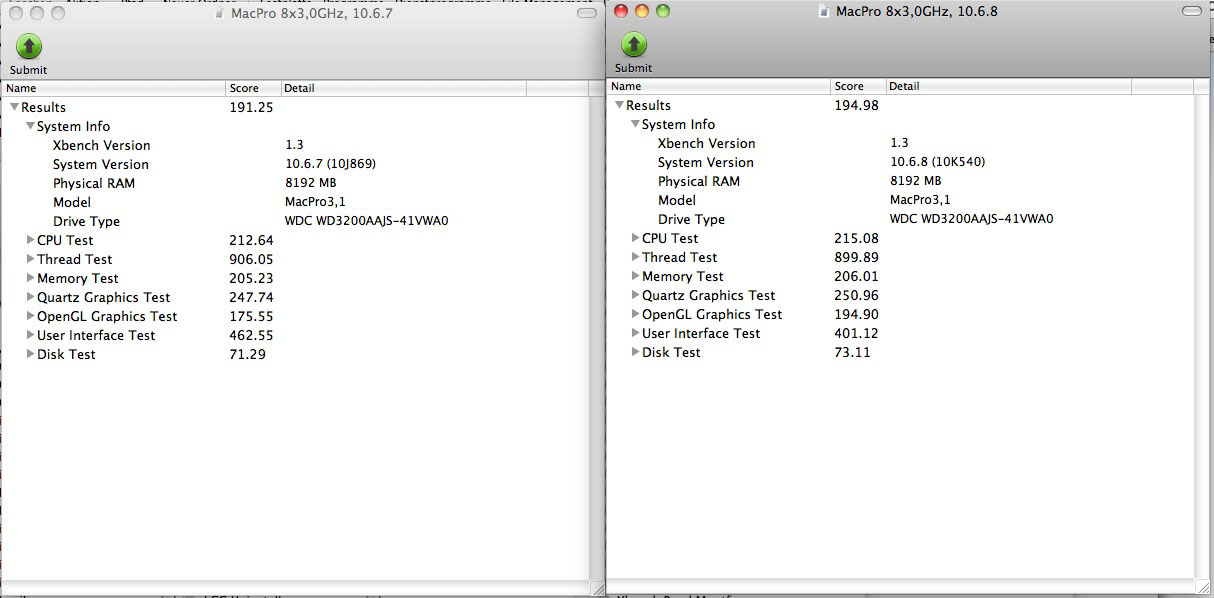Expand OpenGL Graphics Test scoring 194.90
The width and height of the screenshot is (1214, 598).
coord(635,314)
